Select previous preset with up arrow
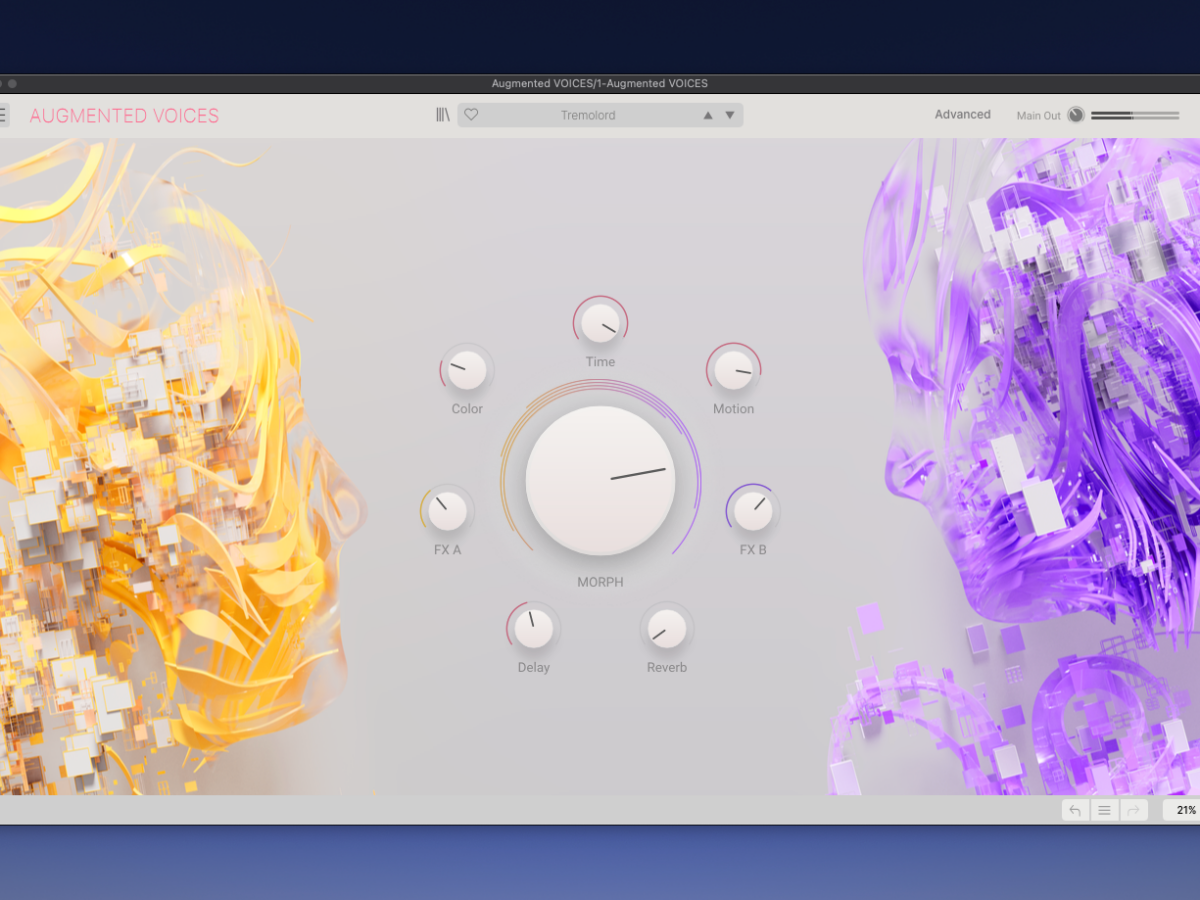Viewport: 1200px width, 900px height. 708,115
